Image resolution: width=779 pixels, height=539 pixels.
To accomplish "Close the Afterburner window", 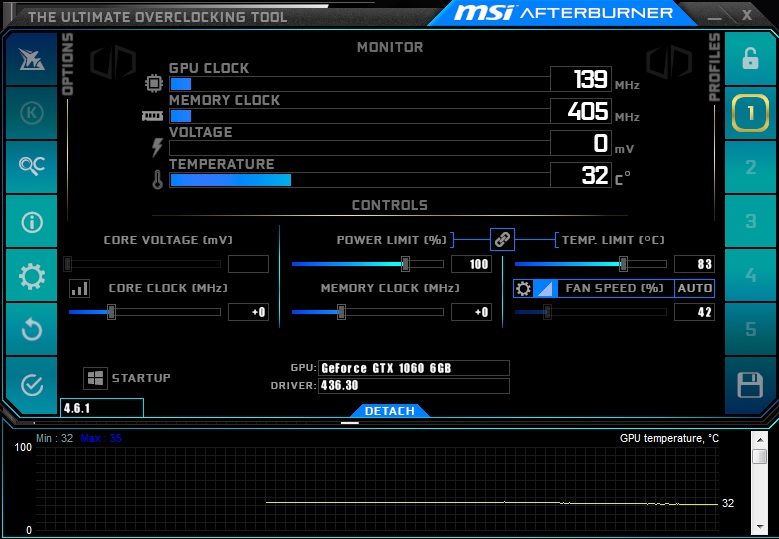I will pos(747,15).
